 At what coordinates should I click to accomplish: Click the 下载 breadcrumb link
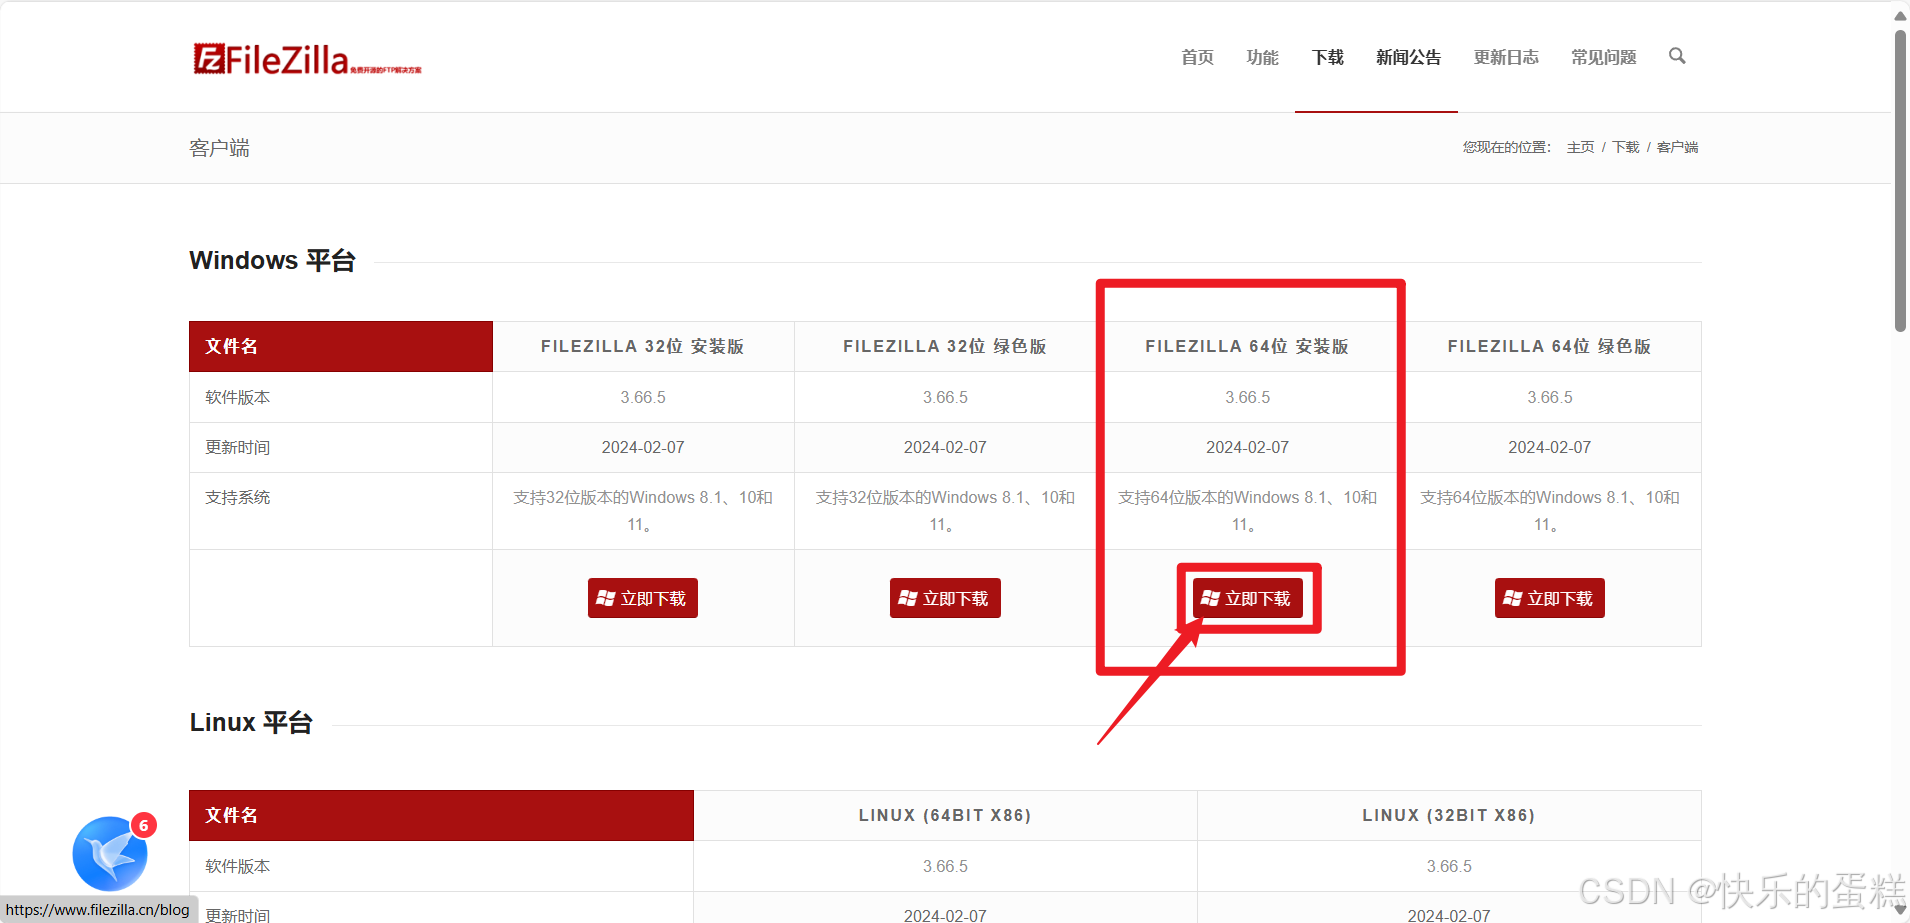tap(1625, 147)
